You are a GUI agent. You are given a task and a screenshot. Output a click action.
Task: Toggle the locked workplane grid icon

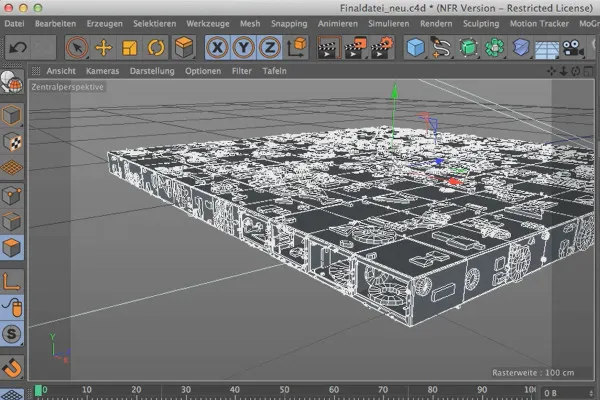click(12, 394)
